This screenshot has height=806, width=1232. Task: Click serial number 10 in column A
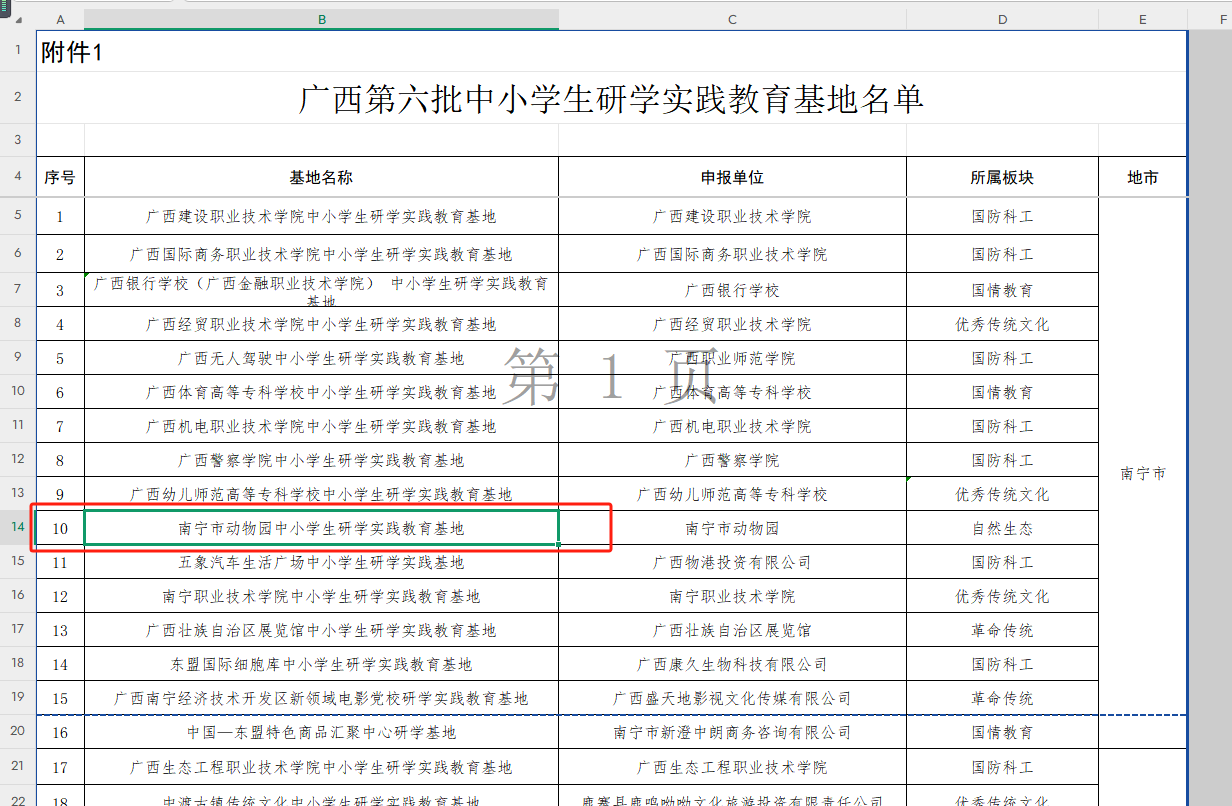pyautogui.click(x=60, y=528)
